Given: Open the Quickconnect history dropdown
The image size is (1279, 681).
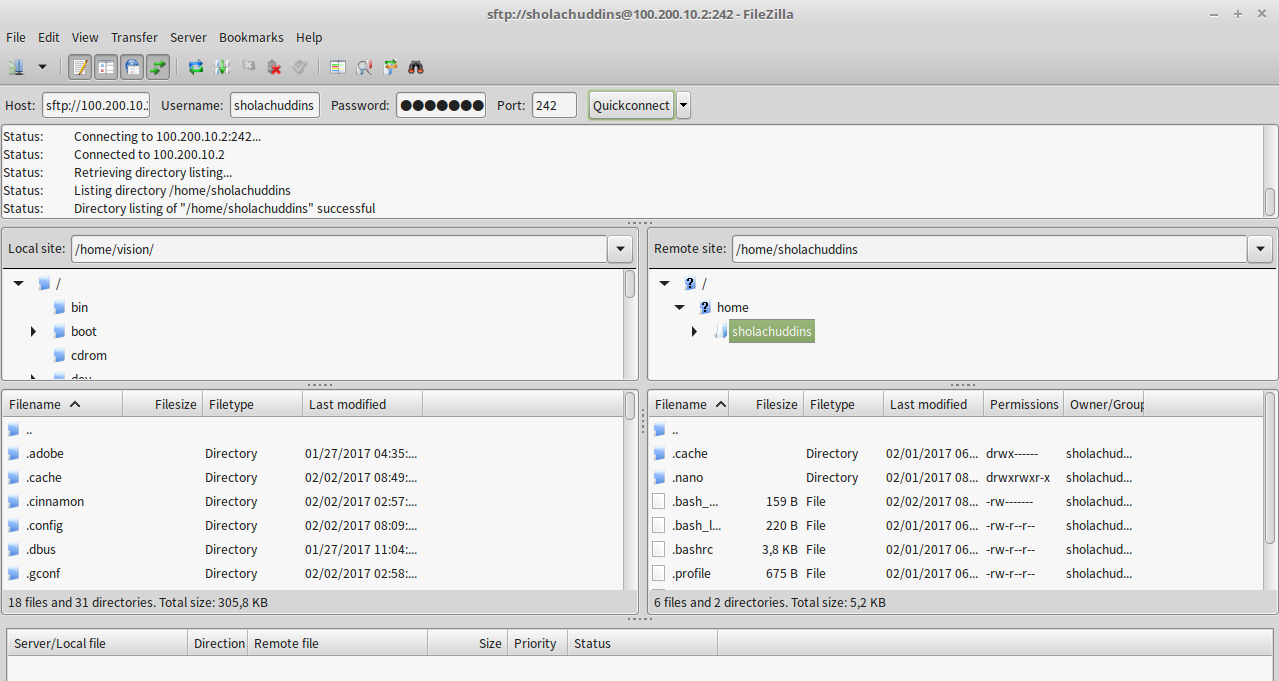Looking at the screenshot, I should 682,105.
